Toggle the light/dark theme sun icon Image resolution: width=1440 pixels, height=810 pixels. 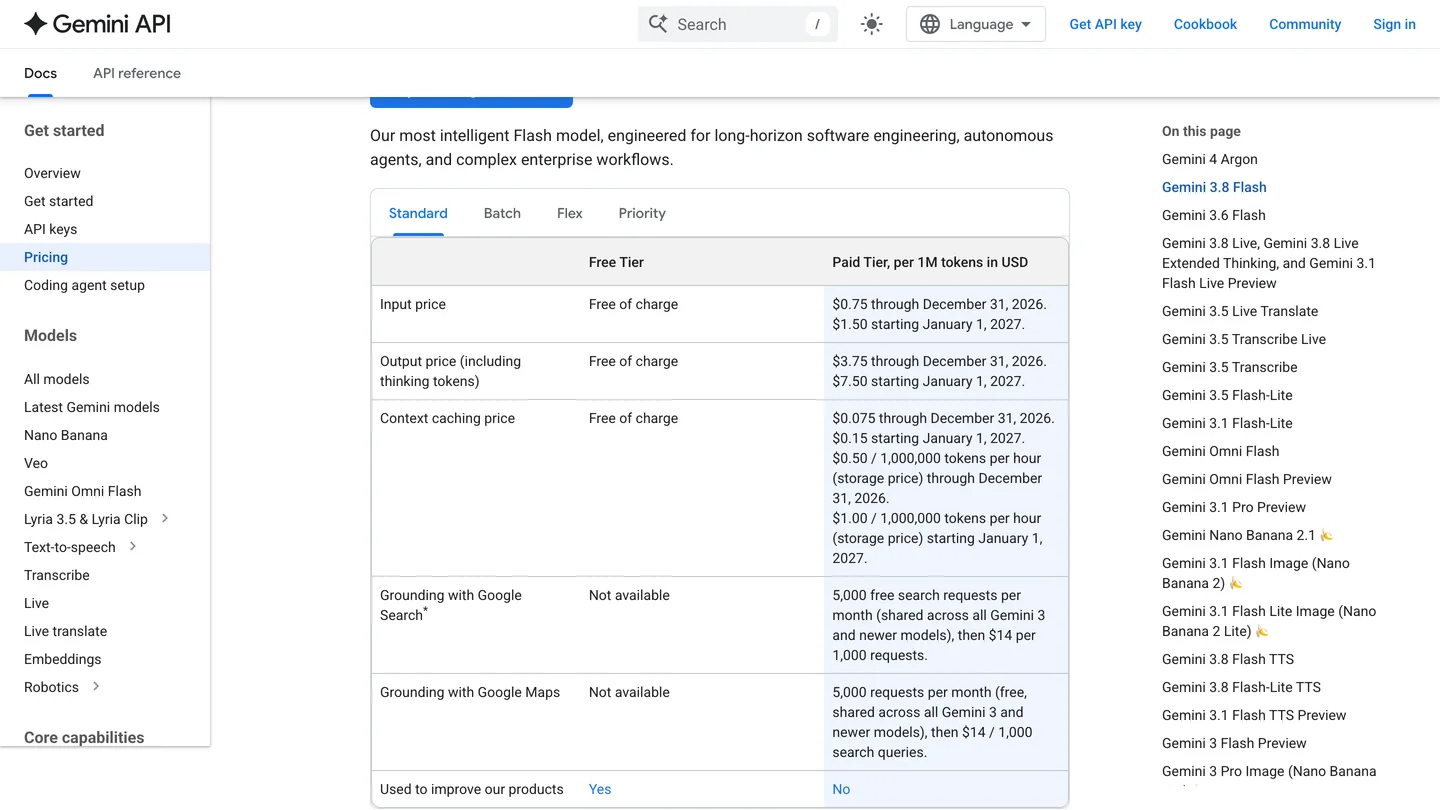(872, 24)
